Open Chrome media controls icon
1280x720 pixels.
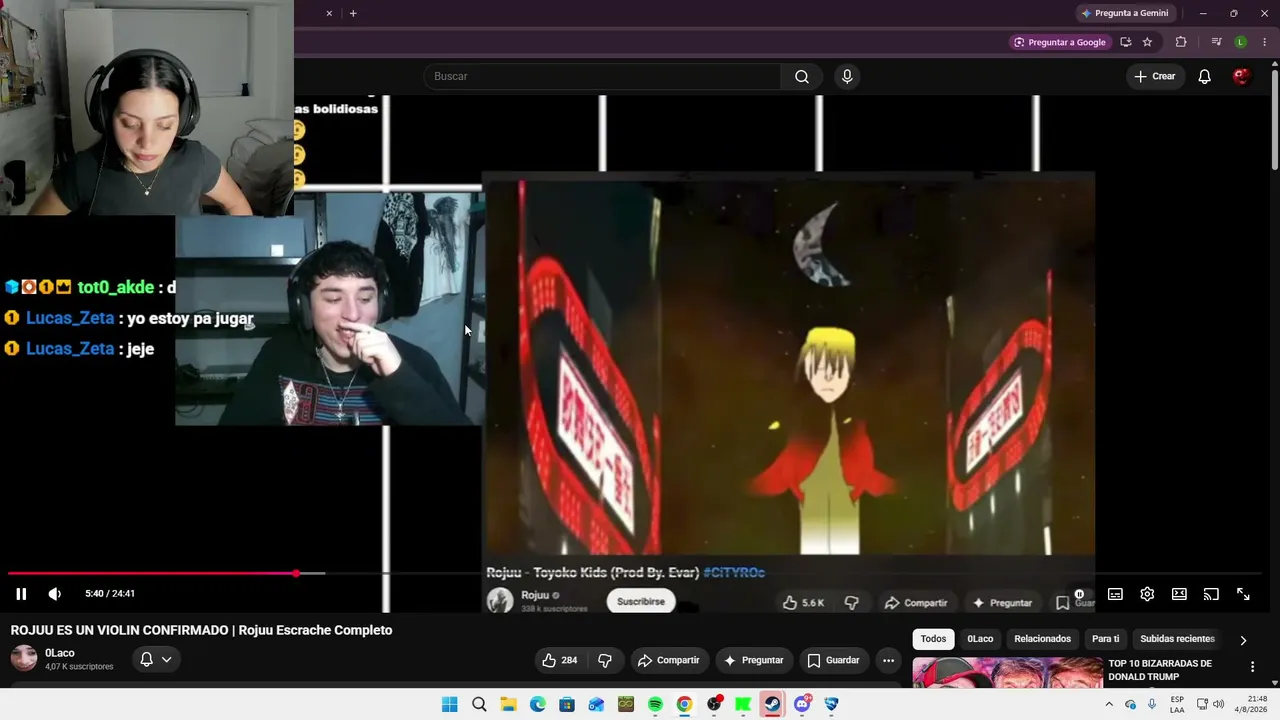[x=1216, y=42]
